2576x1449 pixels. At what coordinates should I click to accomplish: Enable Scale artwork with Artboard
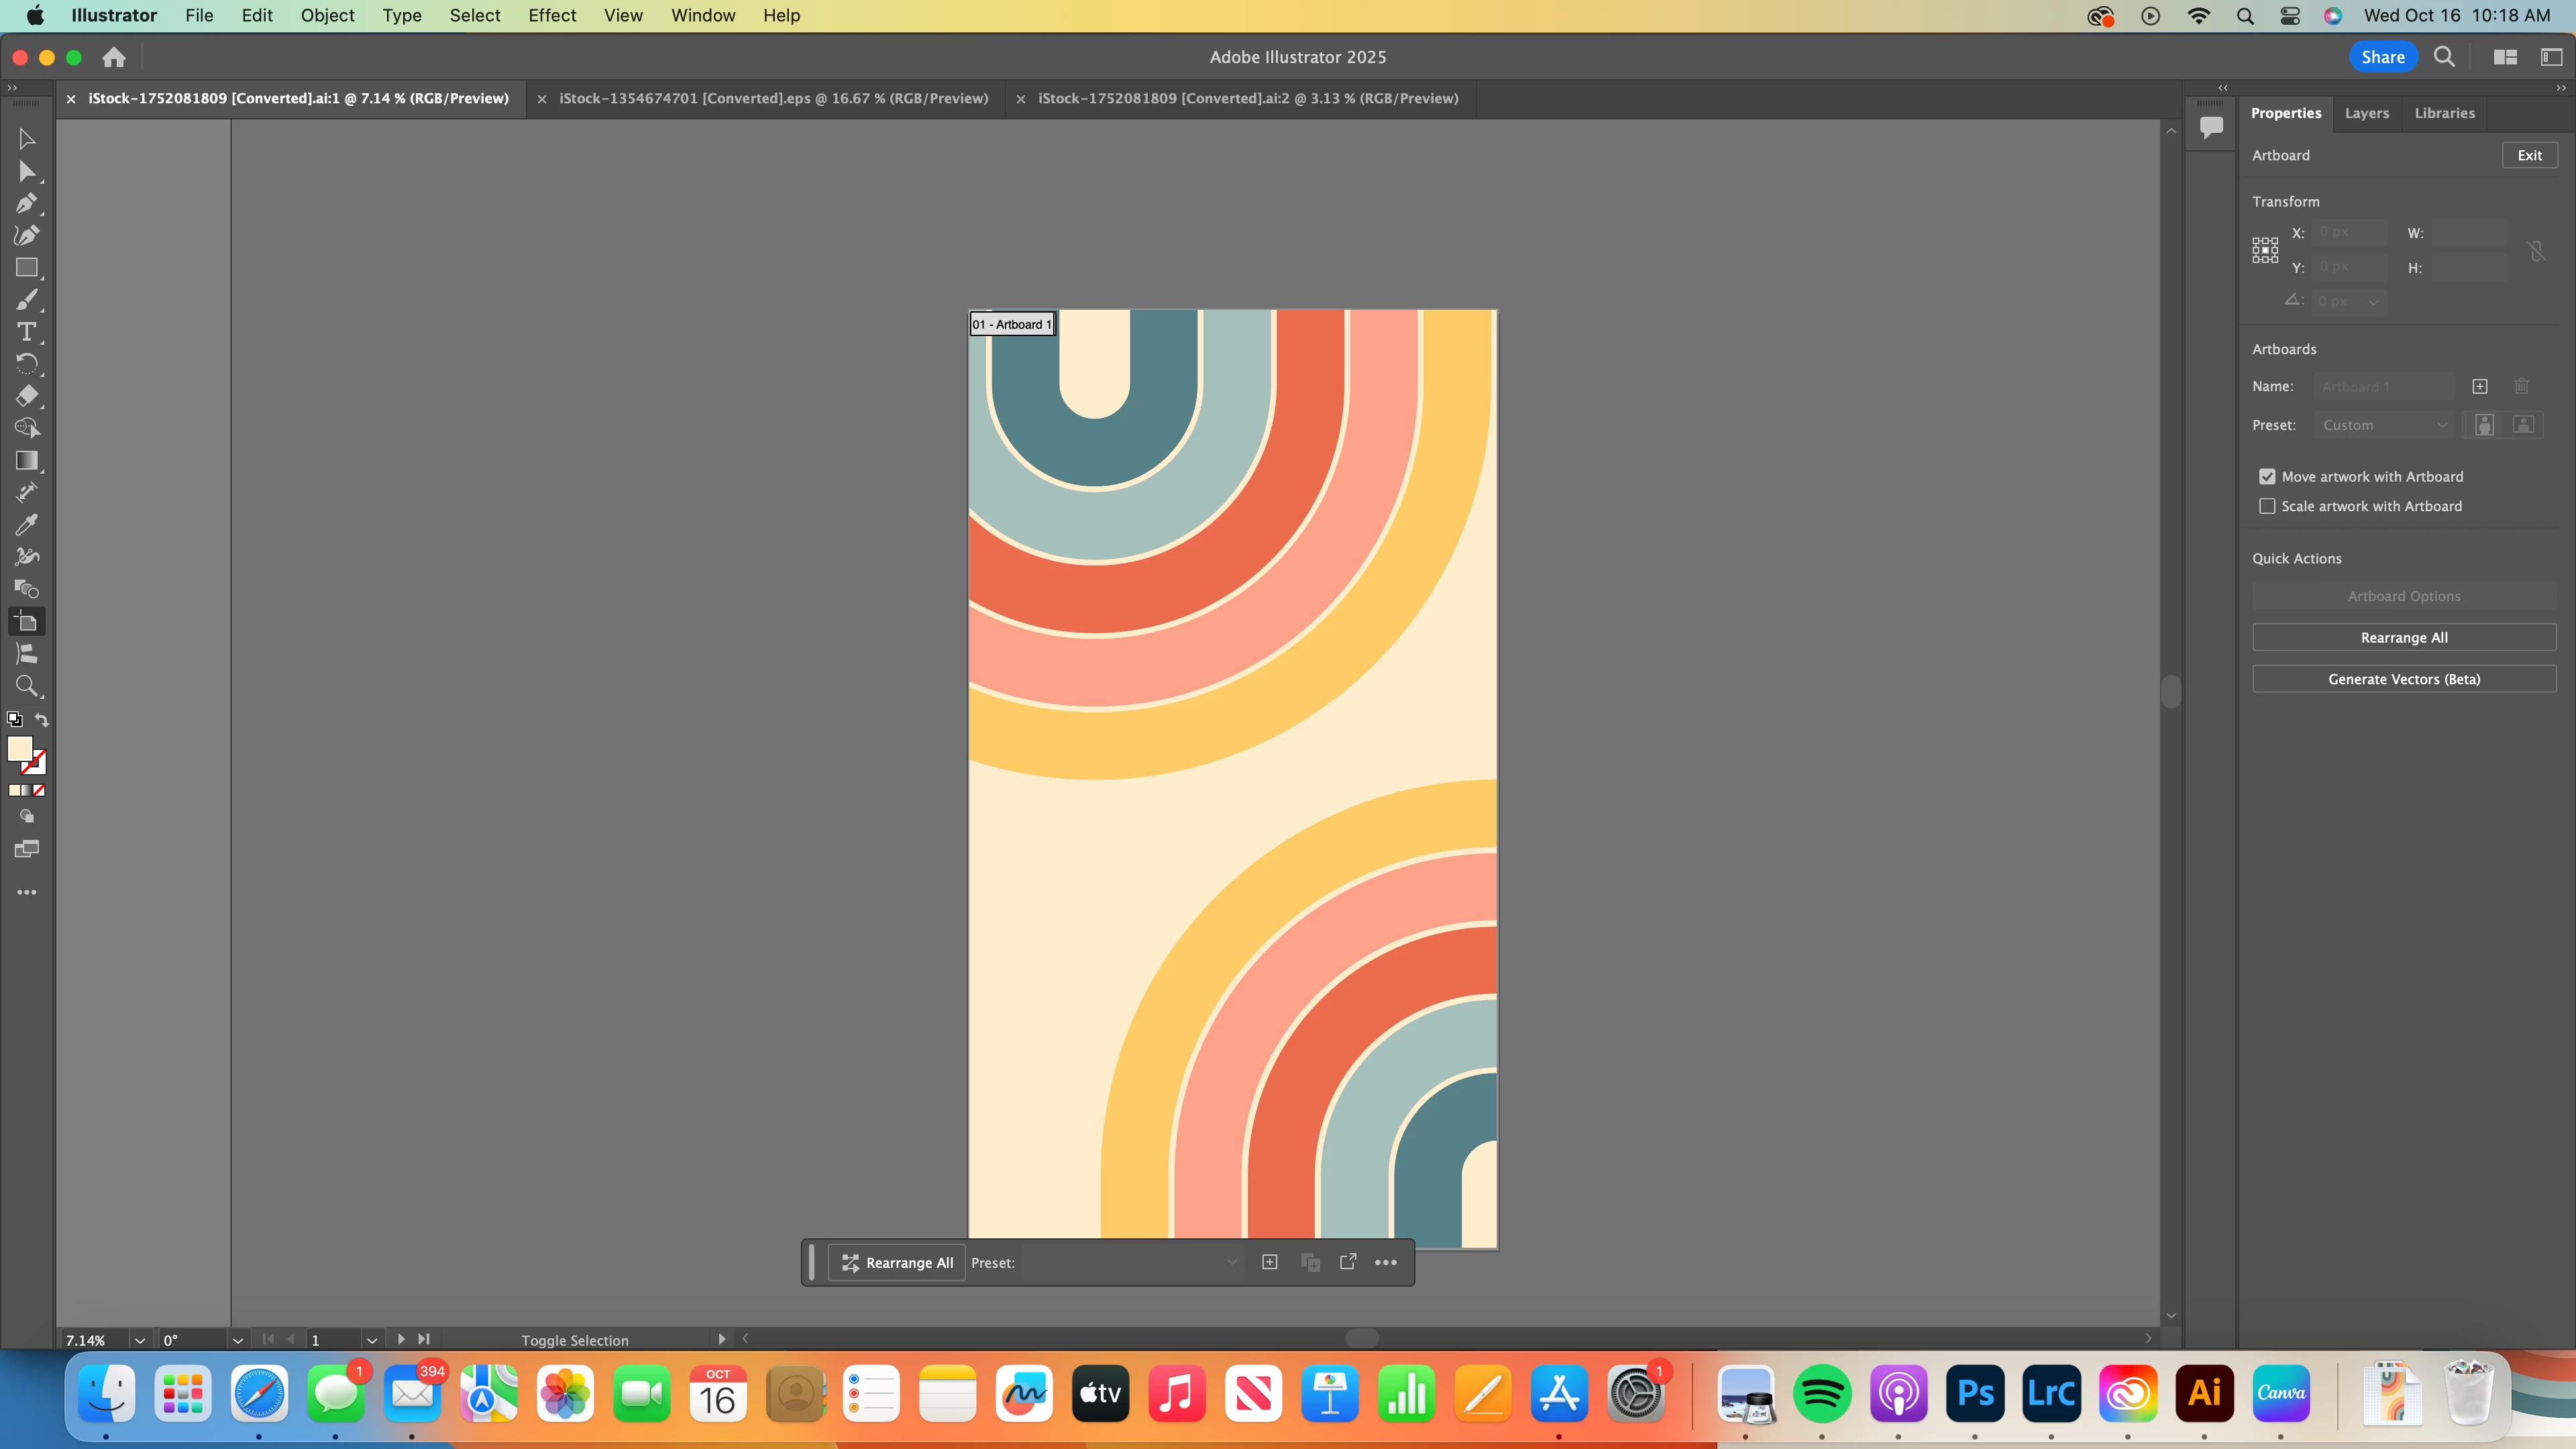(2267, 506)
